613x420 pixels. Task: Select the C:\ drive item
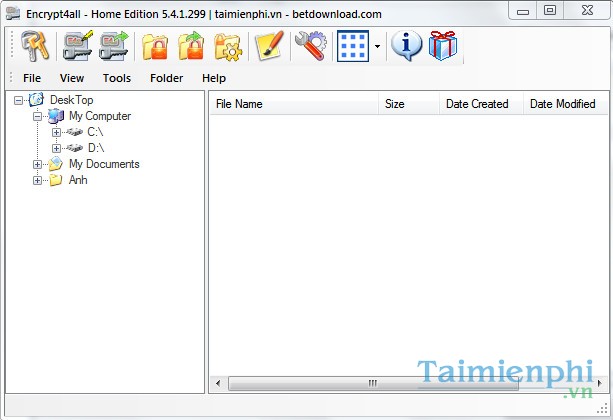point(95,132)
